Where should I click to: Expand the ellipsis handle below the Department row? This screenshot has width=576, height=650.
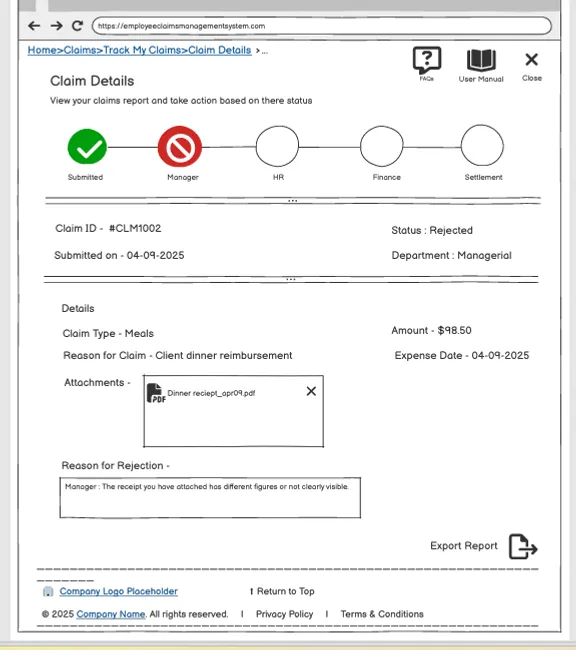pyautogui.click(x=291, y=280)
